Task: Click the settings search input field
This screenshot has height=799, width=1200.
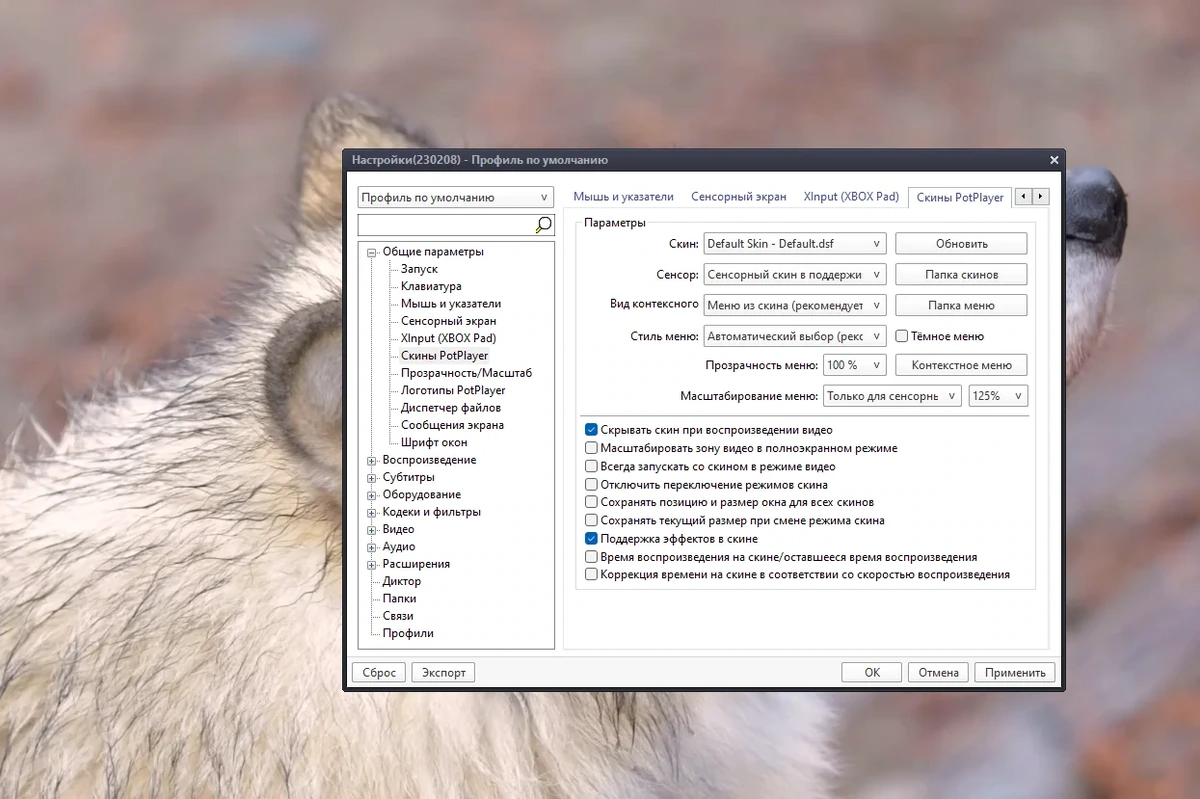Action: [446, 225]
